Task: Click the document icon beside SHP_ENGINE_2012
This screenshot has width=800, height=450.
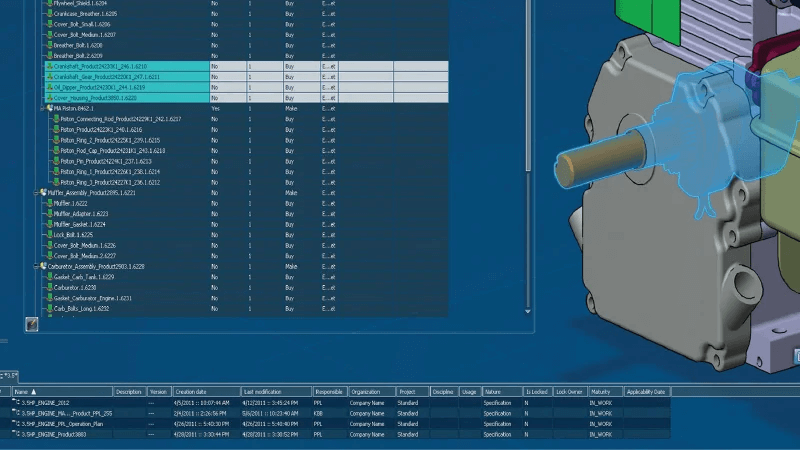Action: point(16,402)
